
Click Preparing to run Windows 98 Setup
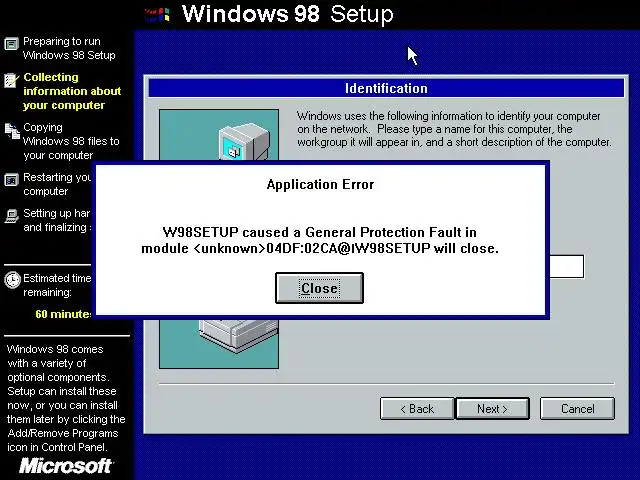[x=69, y=48]
